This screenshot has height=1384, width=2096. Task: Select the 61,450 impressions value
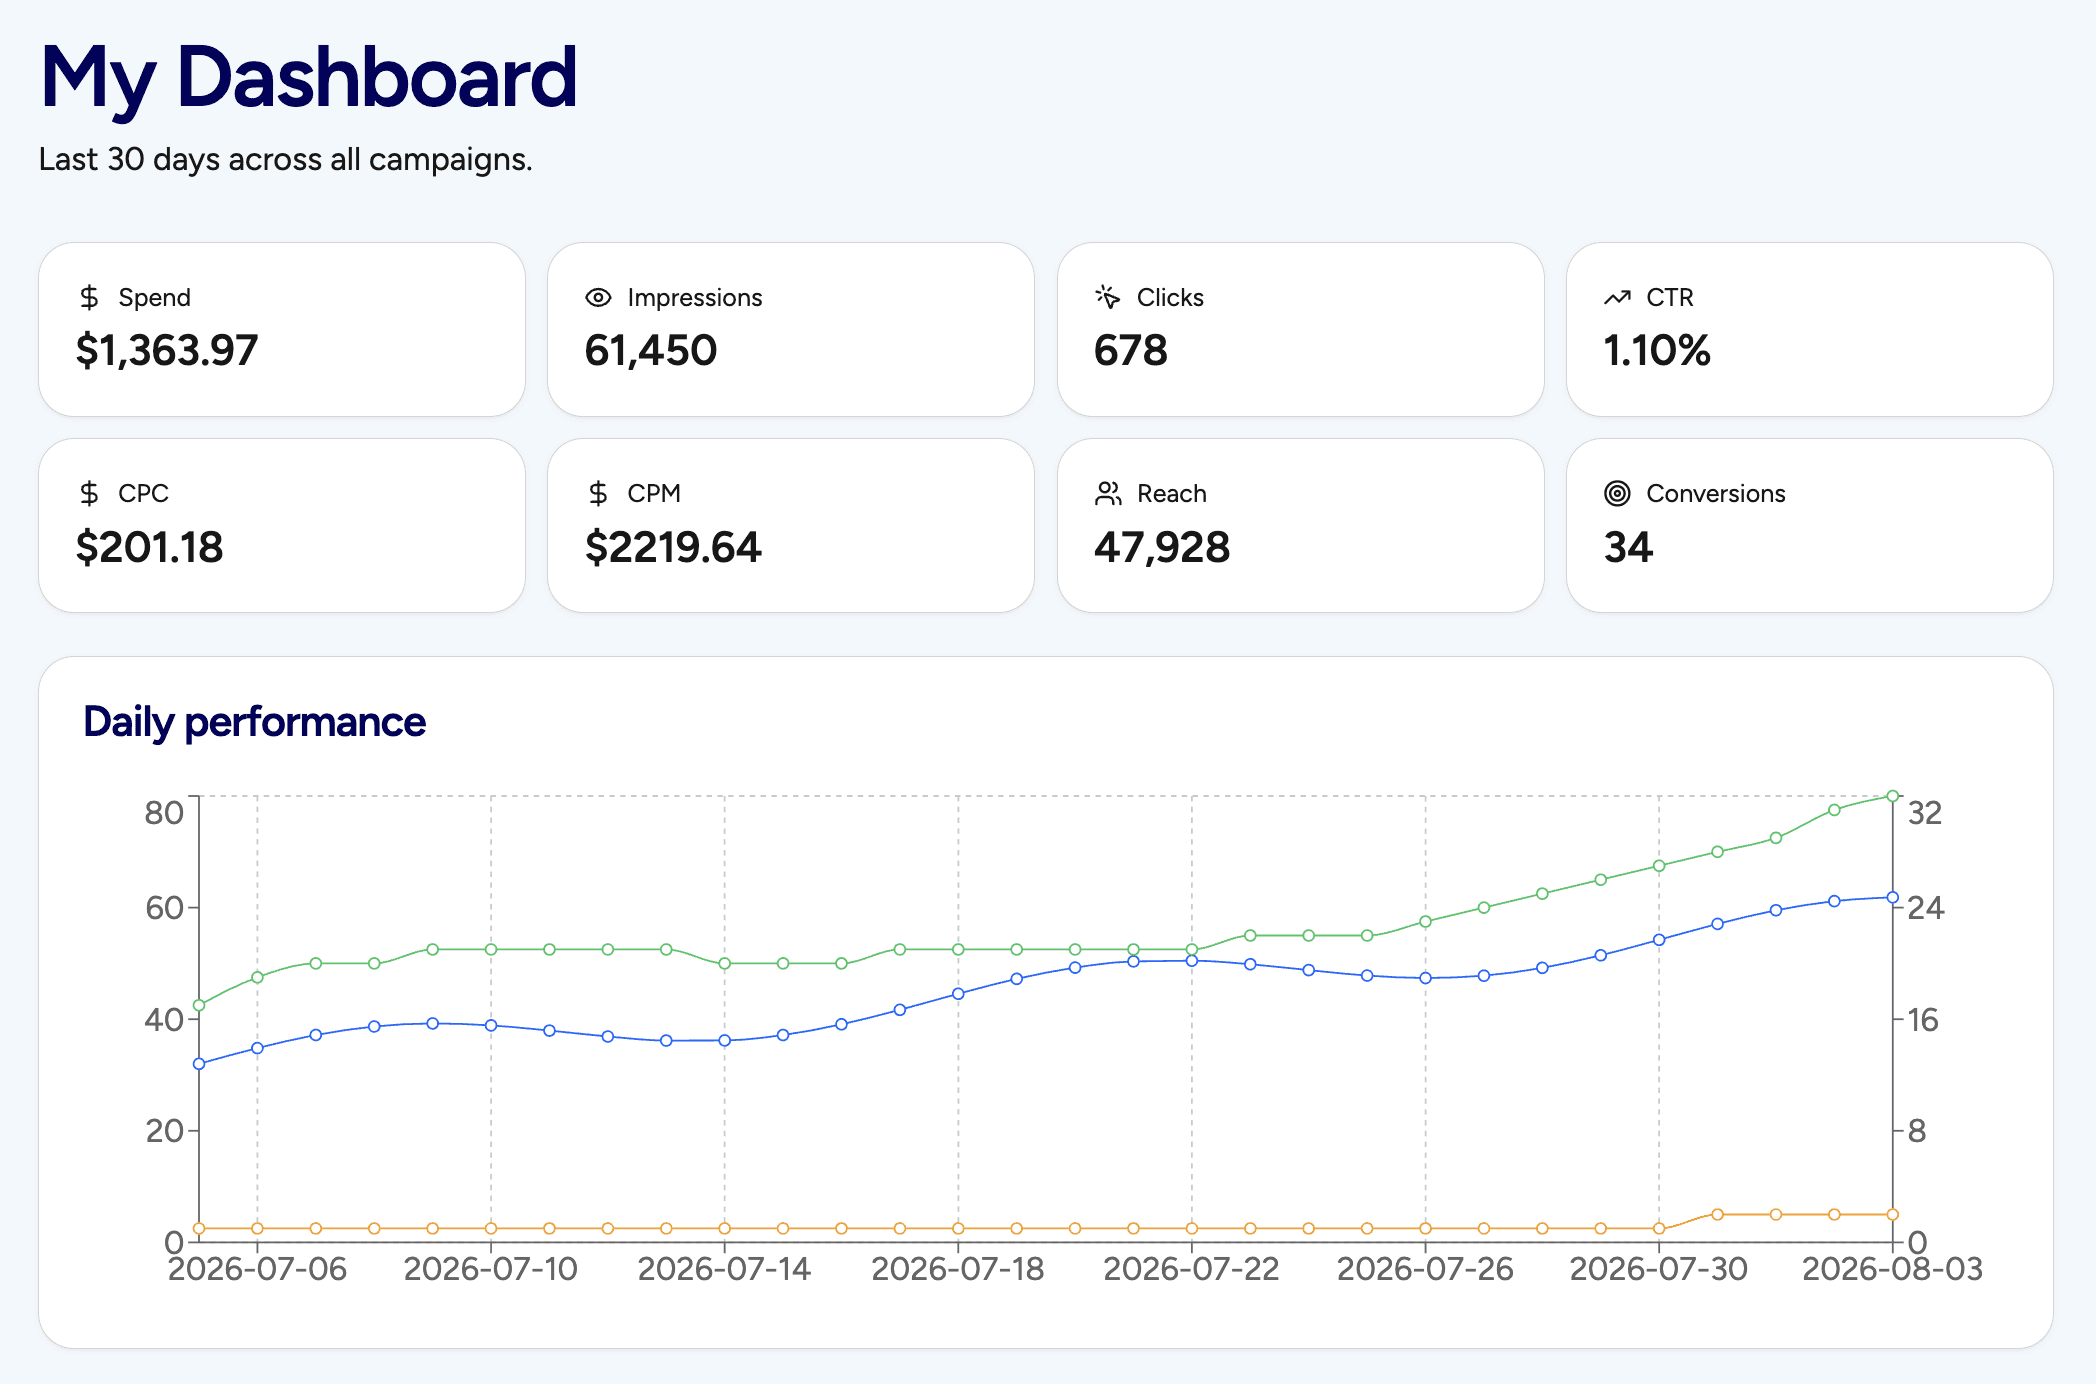(651, 351)
